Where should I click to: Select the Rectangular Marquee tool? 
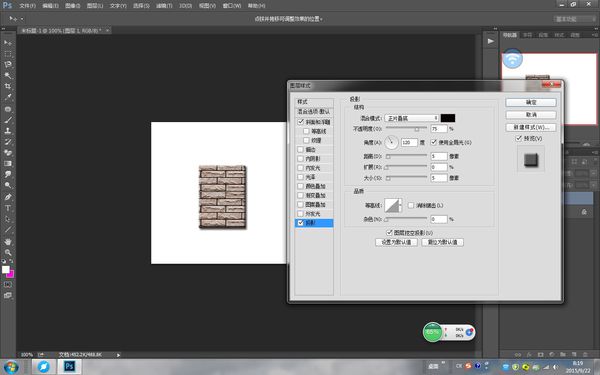click(x=8, y=54)
